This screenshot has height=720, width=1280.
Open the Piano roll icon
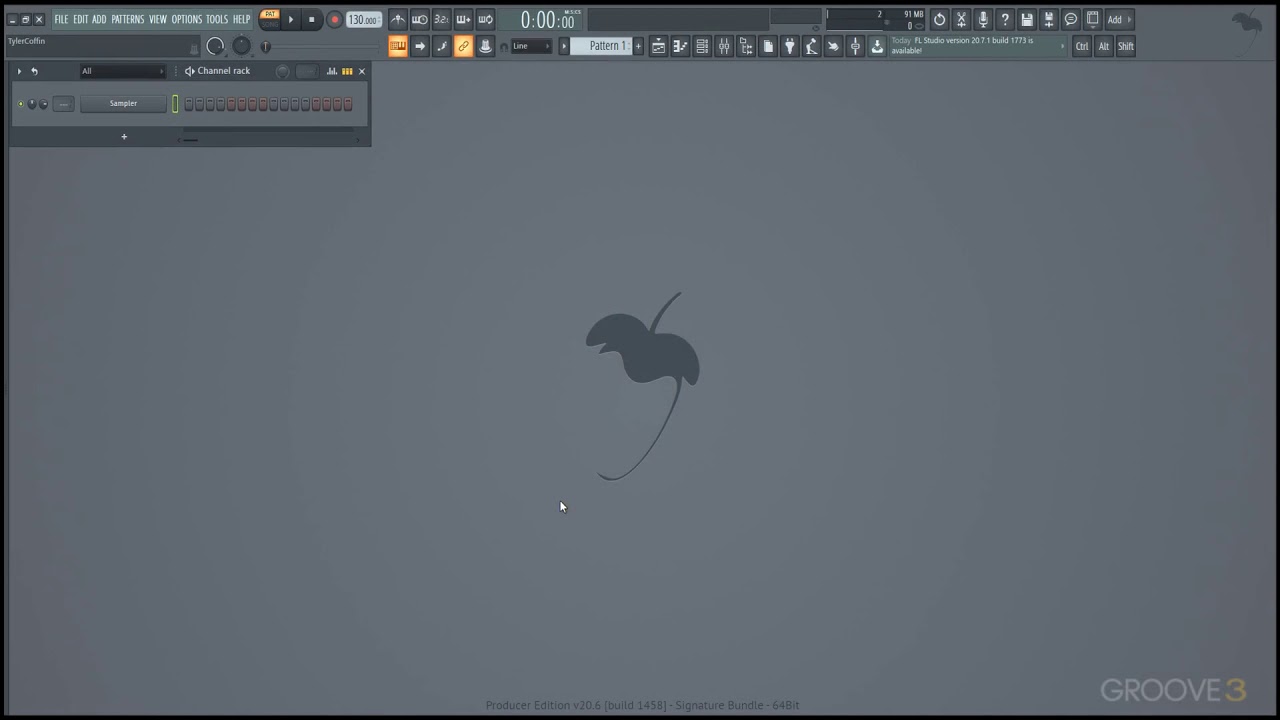(680, 46)
